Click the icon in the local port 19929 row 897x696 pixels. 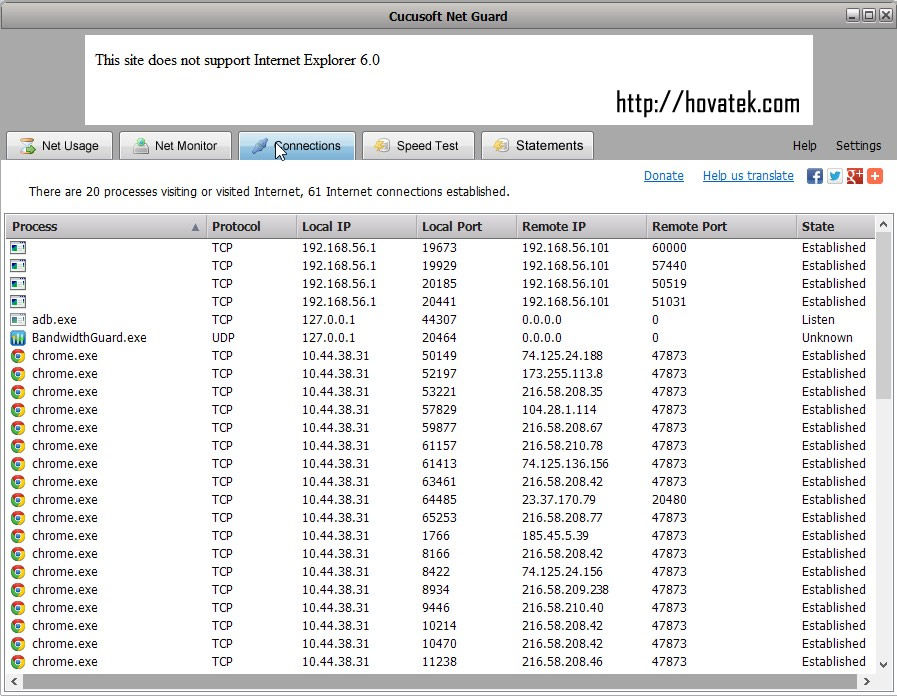18,266
